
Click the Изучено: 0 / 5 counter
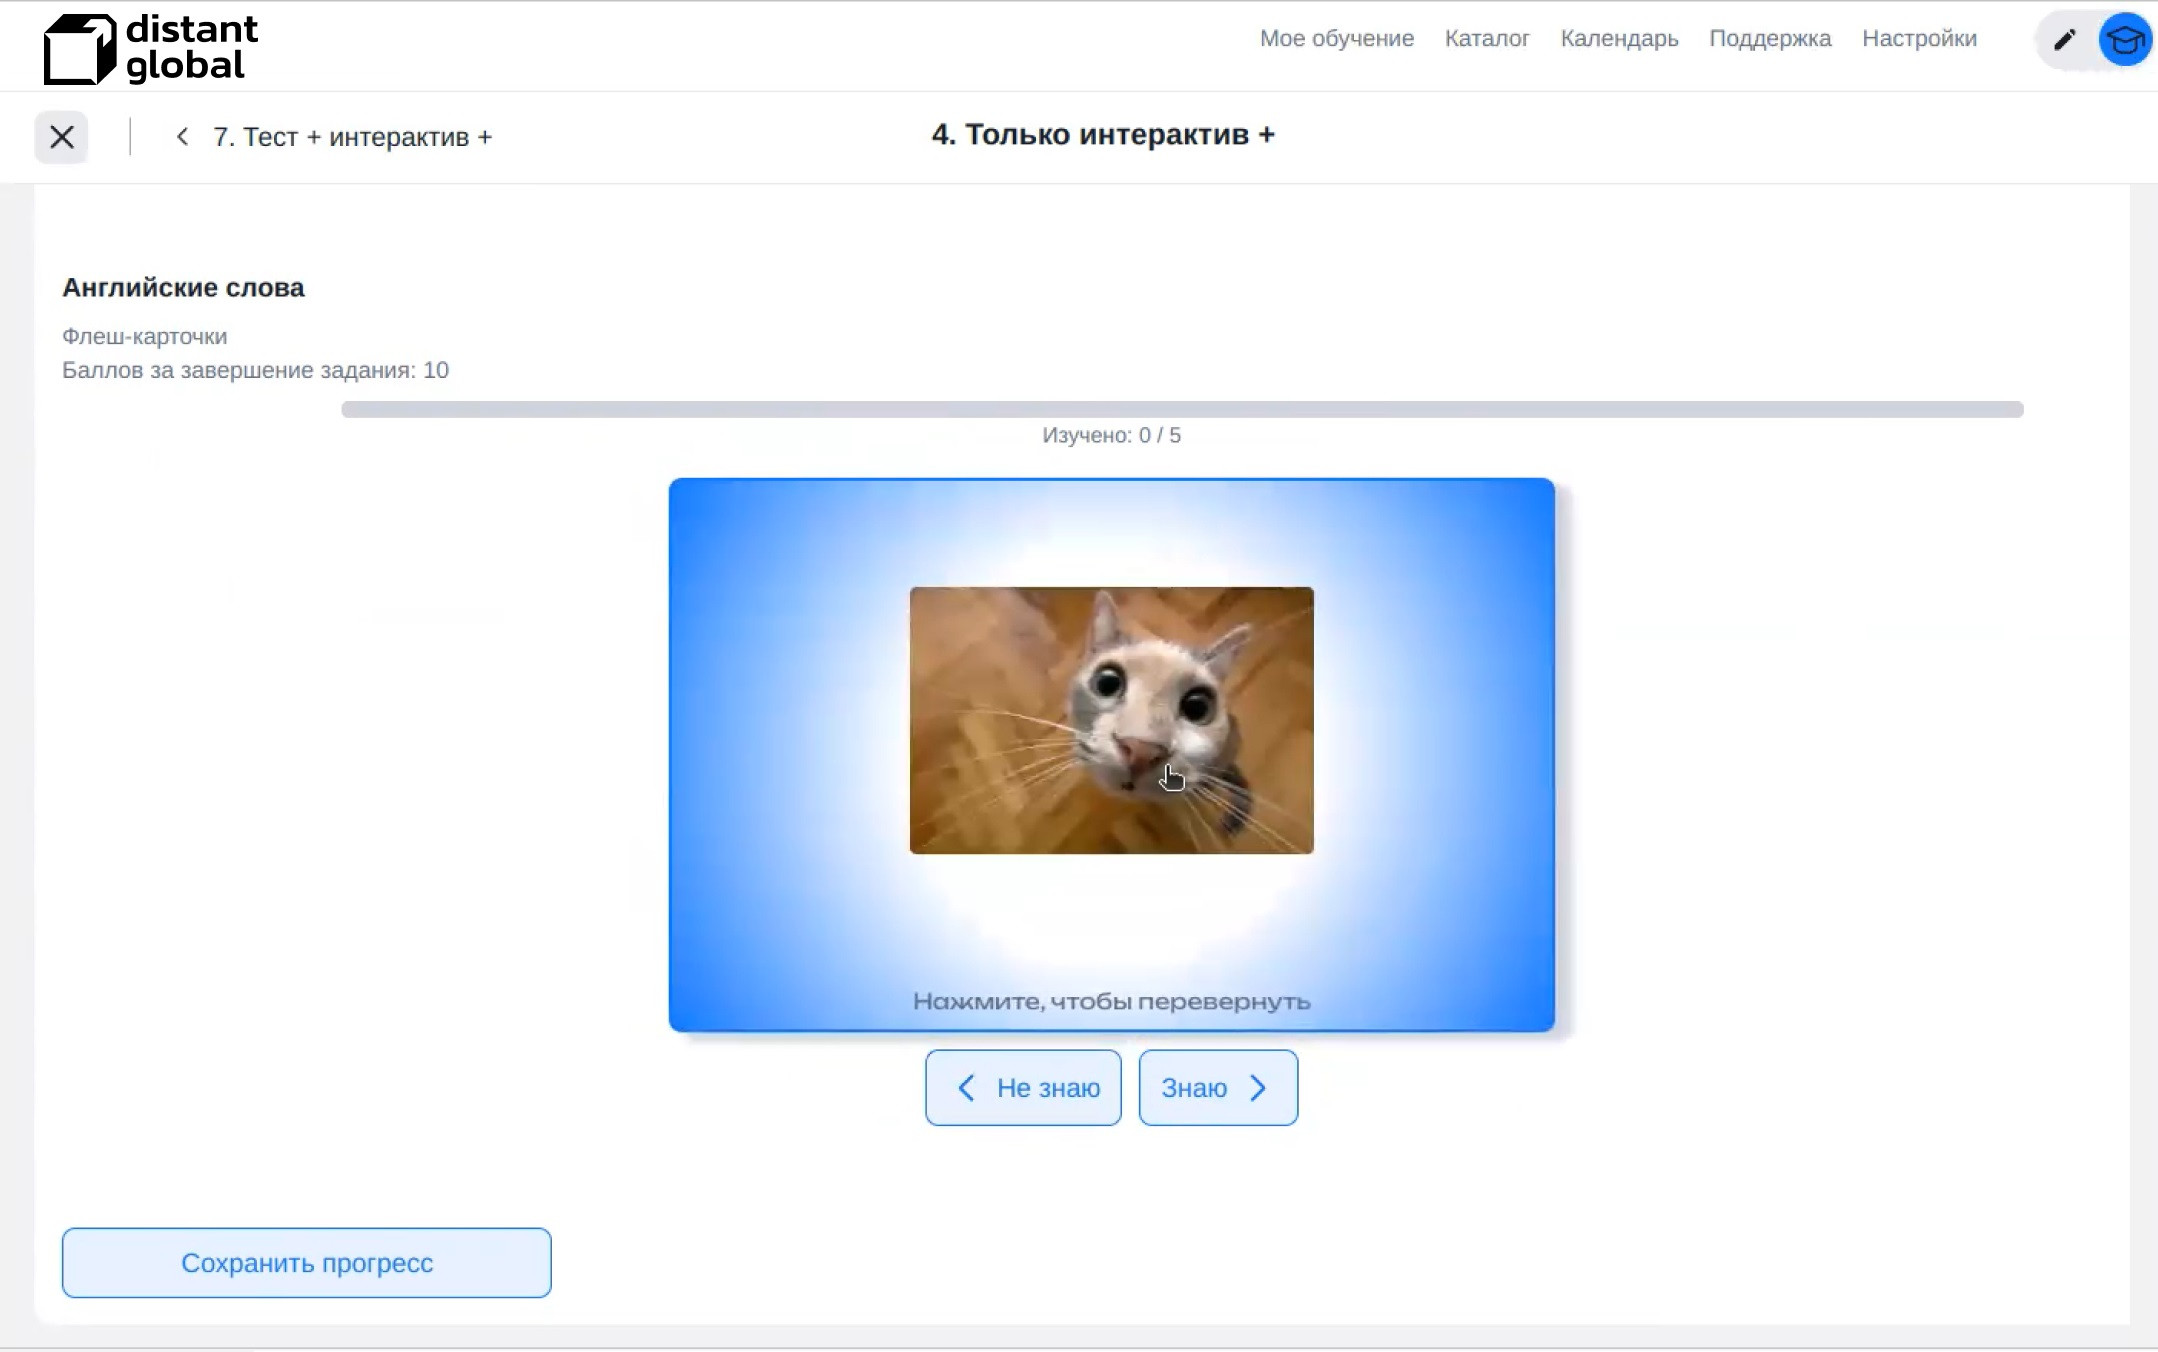[1111, 435]
